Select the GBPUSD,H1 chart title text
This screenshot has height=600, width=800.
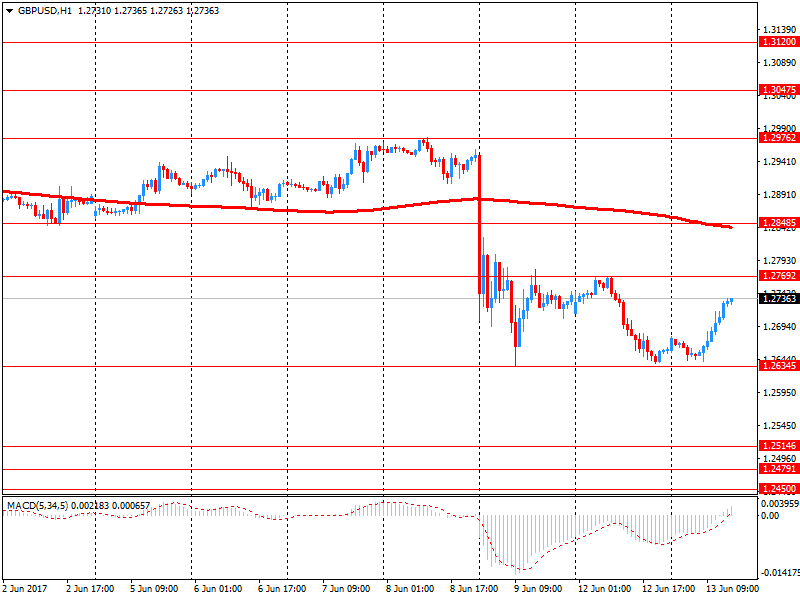click(45, 11)
